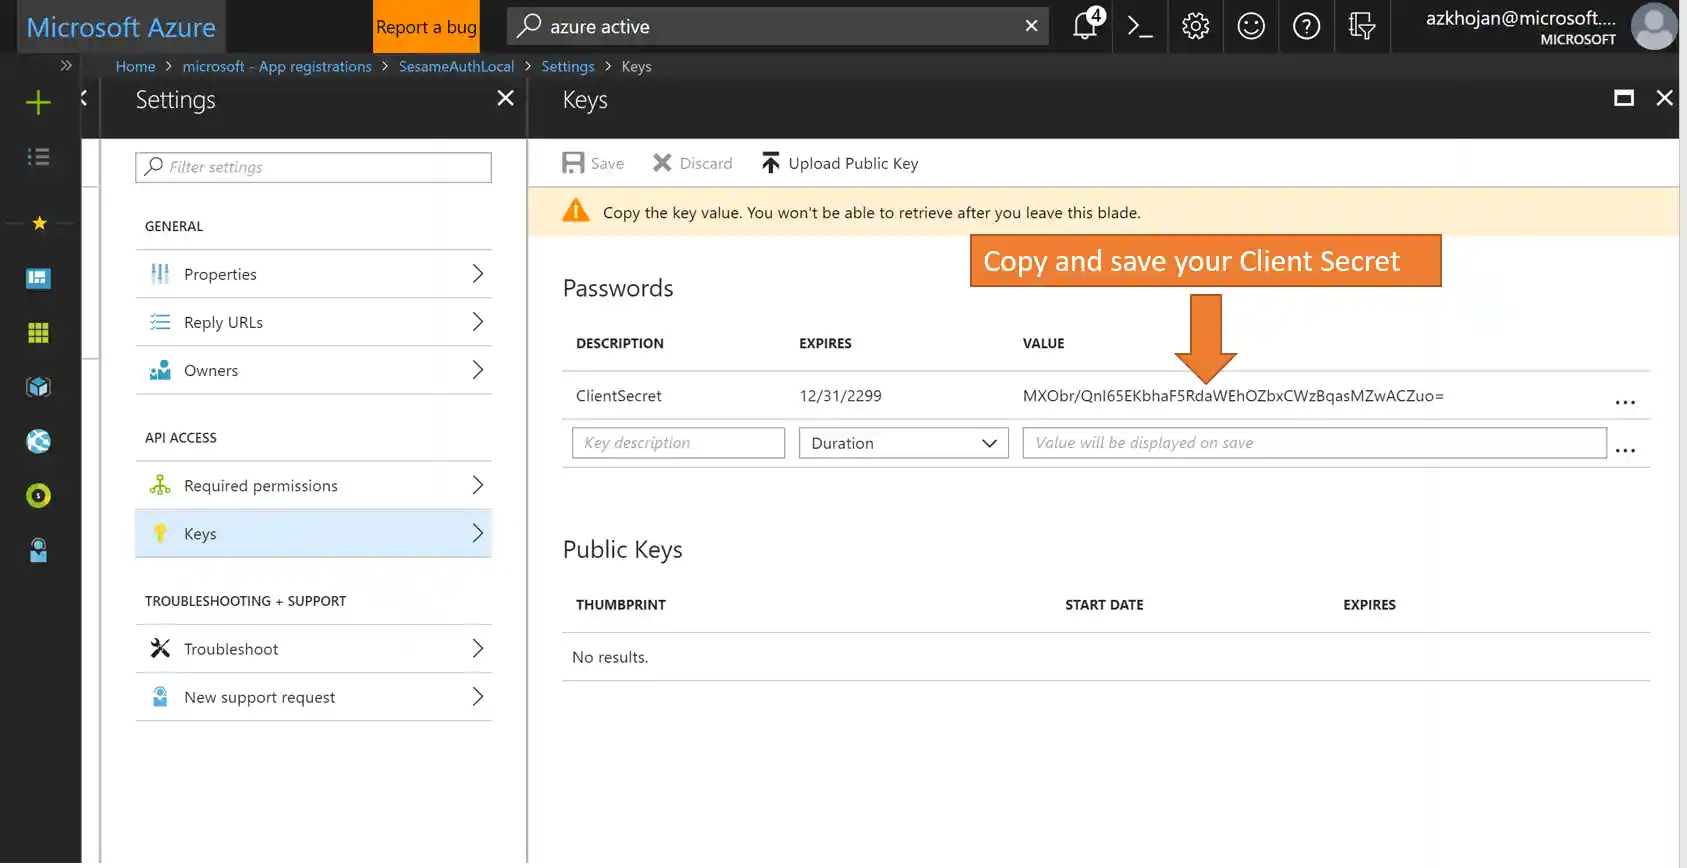1687x868 pixels.
Task: Click the bottom person badge sidebar icon
Action: (38, 550)
